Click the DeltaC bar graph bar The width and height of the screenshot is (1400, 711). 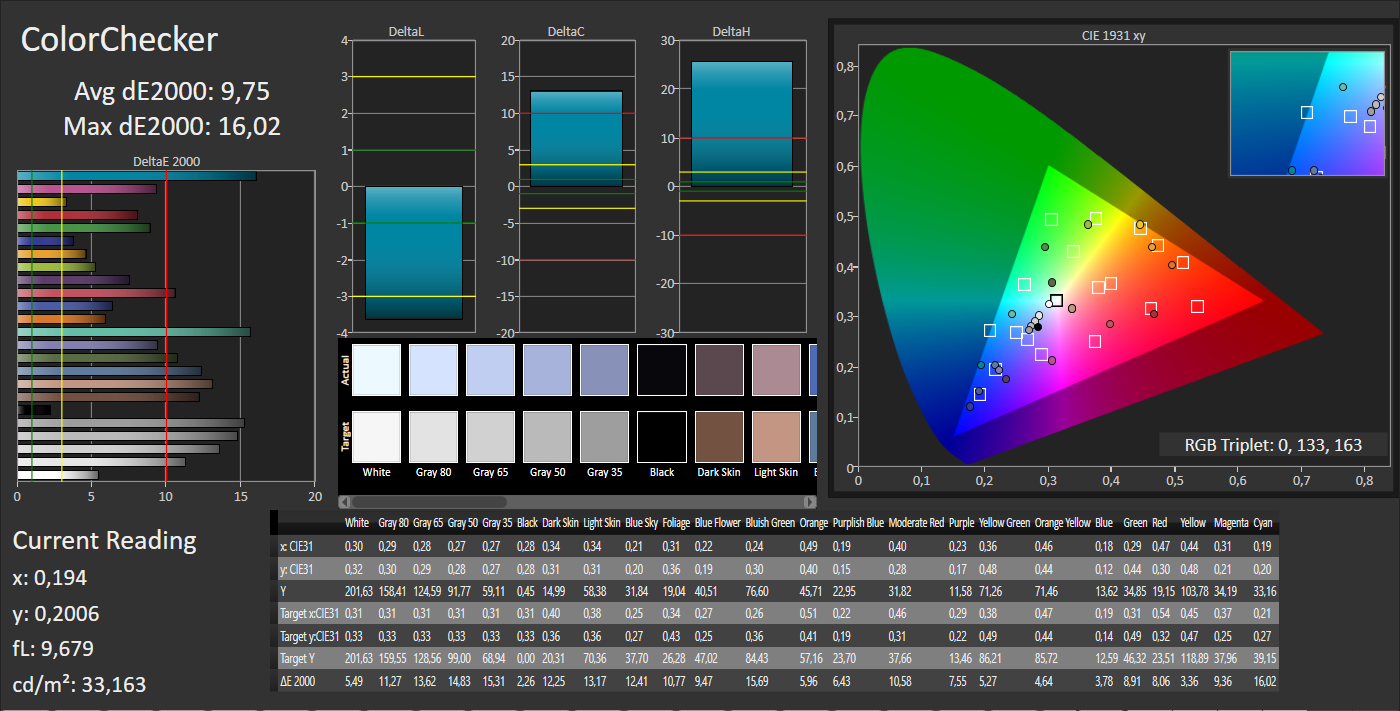(576, 139)
